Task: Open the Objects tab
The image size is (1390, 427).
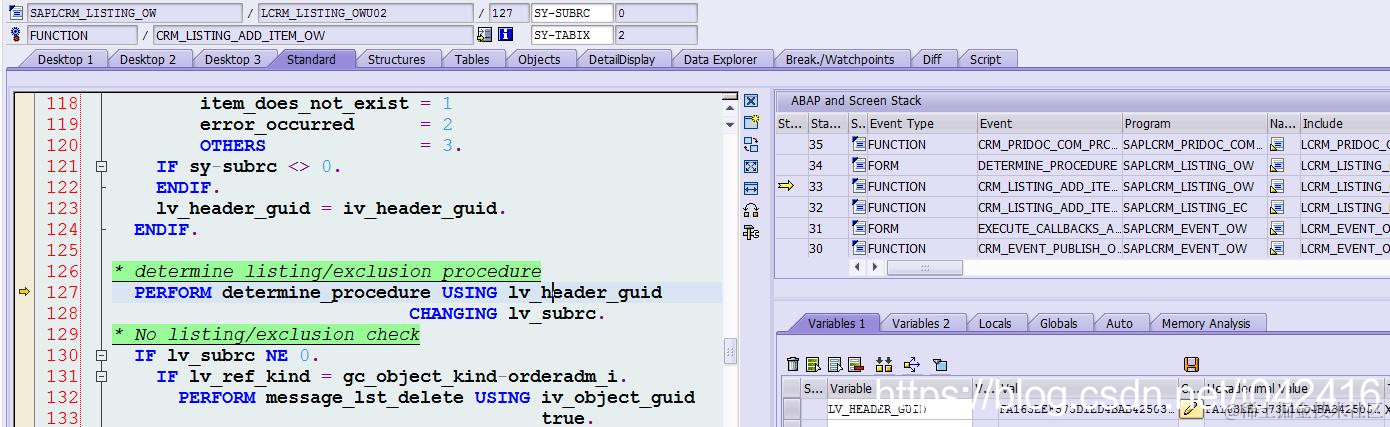Action: pos(539,59)
